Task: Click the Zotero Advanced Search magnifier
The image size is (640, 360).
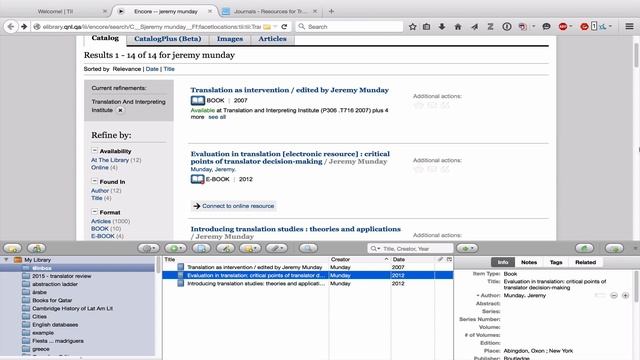Action: (308, 248)
